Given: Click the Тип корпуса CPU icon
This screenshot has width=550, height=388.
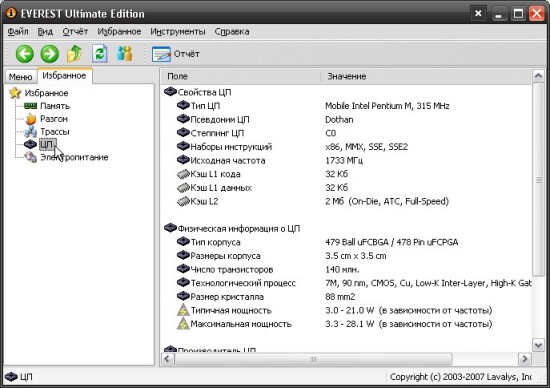Looking at the screenshot, I should pos(183,242).
